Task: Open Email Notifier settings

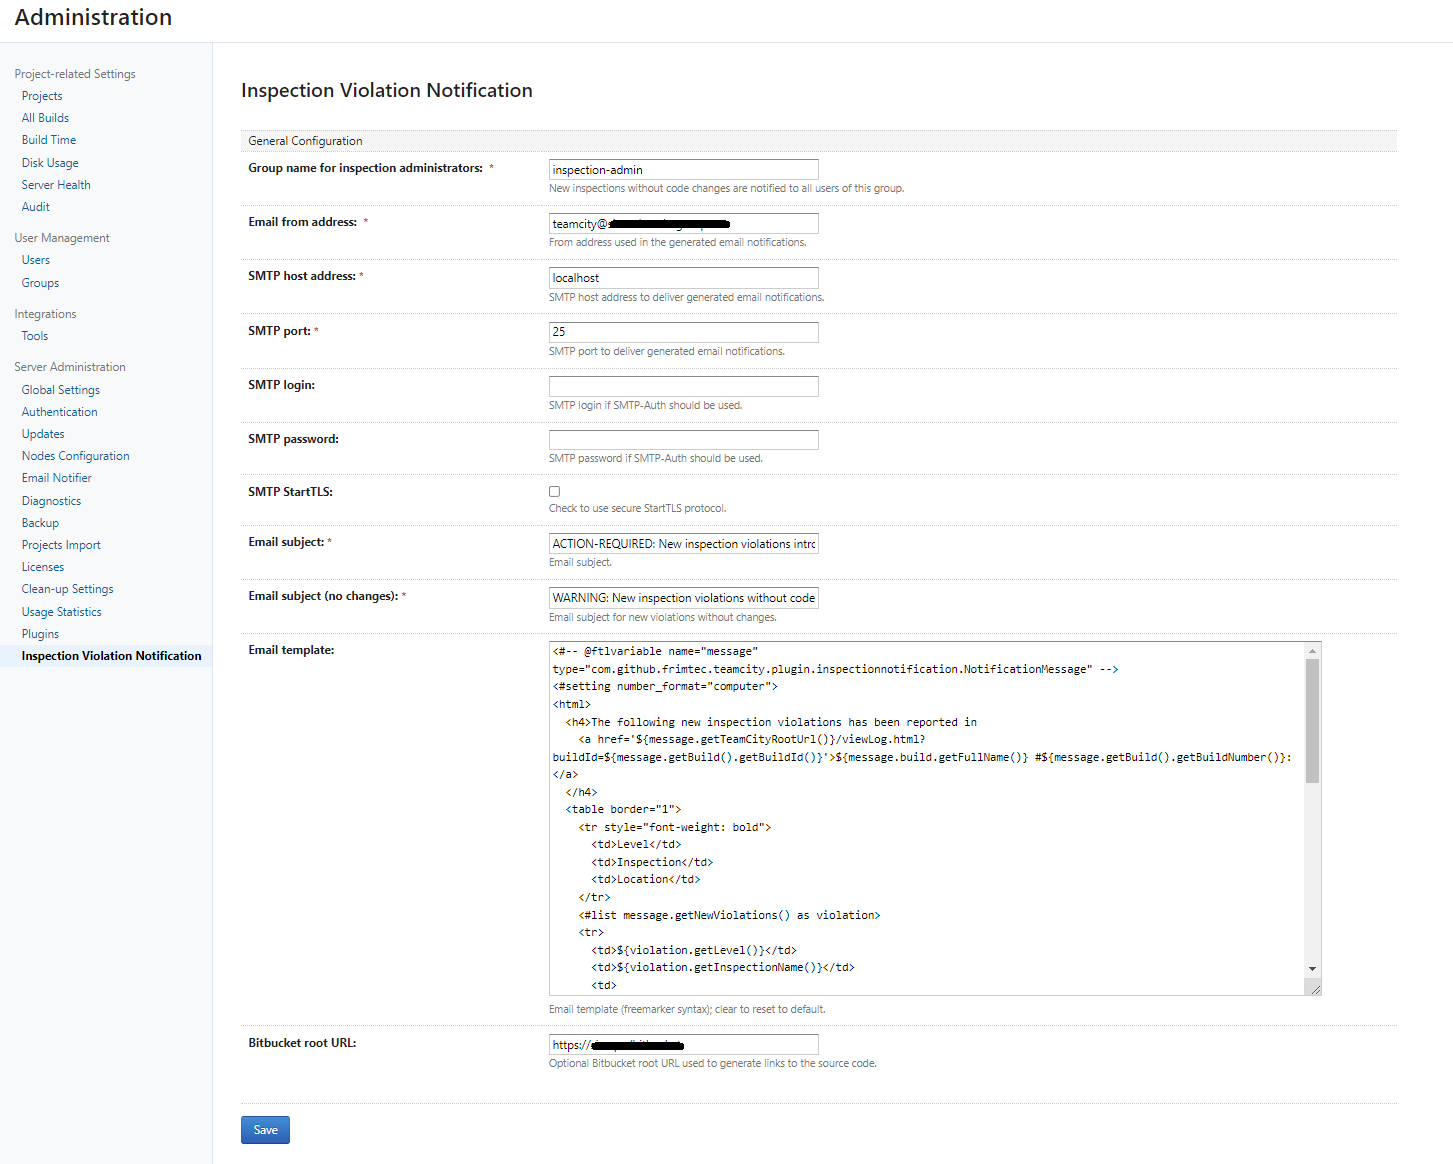Action: tap(57, 478)
